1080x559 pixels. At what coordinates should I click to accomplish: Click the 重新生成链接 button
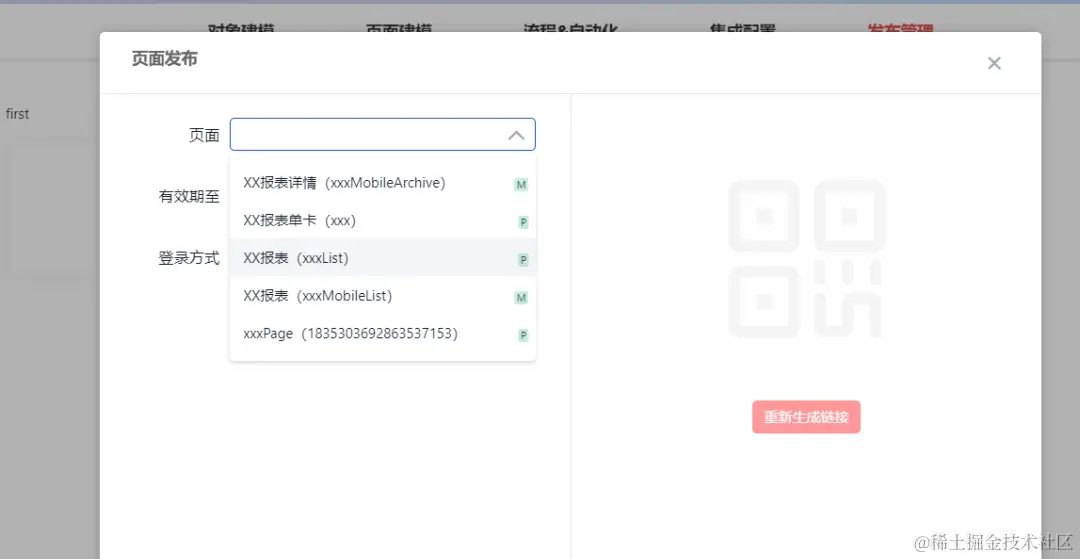[x=806, y=417]
